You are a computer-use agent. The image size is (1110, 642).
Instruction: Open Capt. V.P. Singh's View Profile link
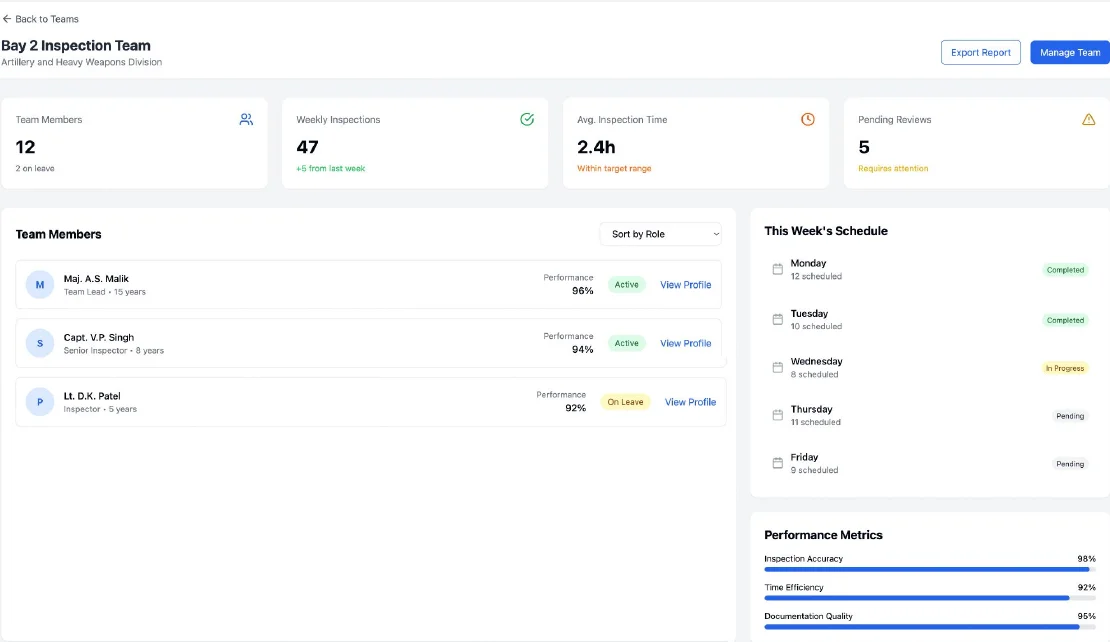[685, 343]
